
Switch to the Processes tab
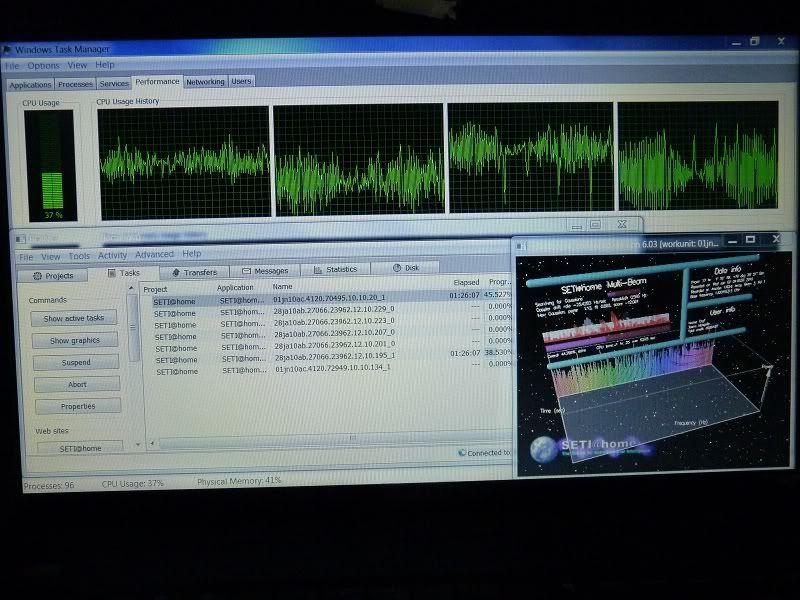click(x=76, y=85)
